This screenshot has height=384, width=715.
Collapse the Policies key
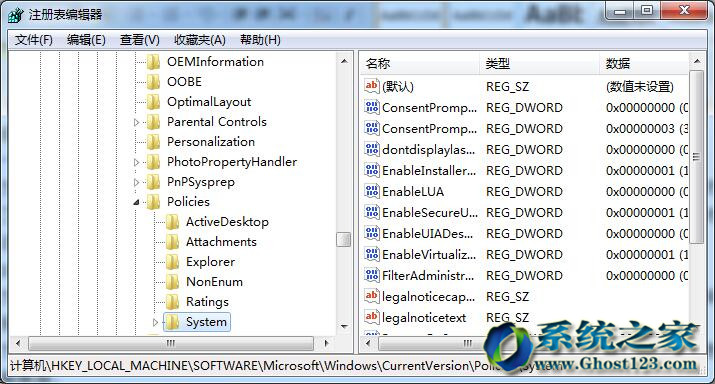point(136,202)
